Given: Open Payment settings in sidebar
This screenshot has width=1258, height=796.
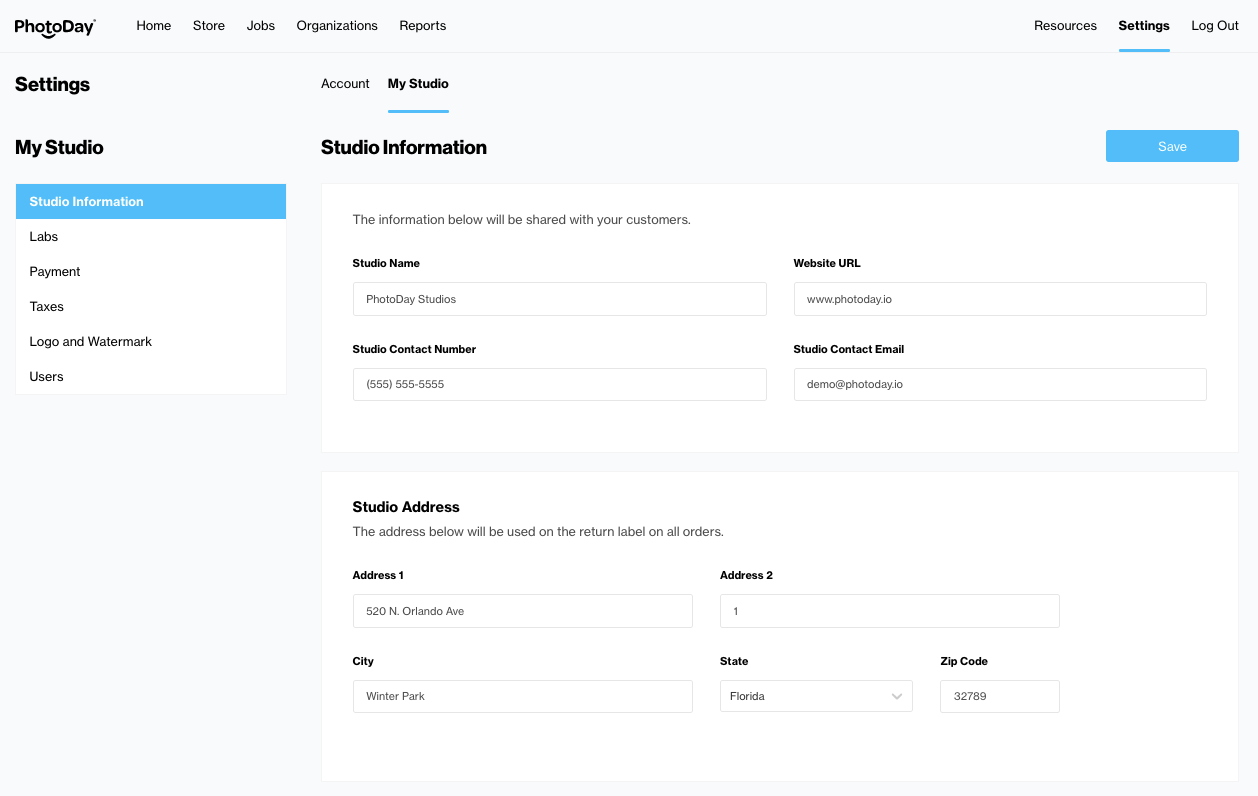Looking at the screenshot, I should (x=151, y=272).
